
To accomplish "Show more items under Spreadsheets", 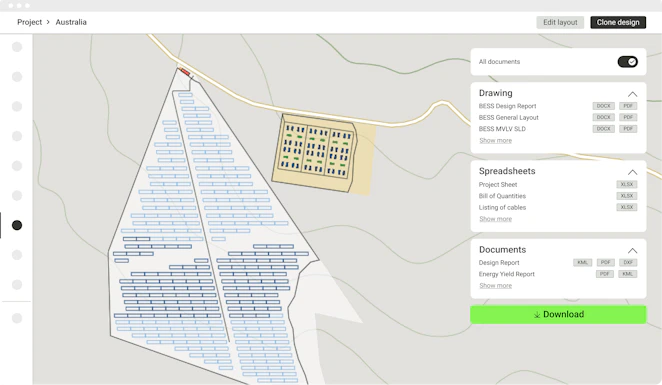I will point(495,219).
